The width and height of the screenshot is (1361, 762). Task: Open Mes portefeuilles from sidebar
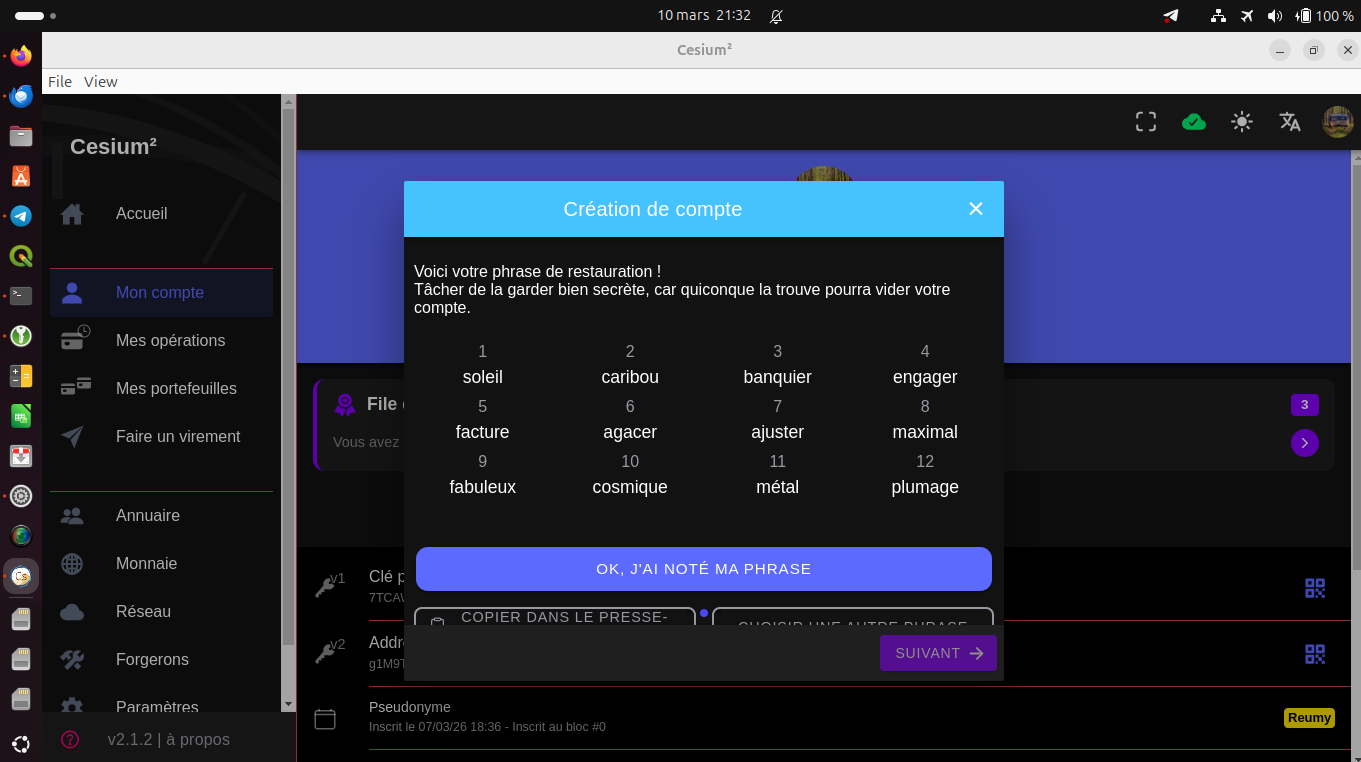[x=176, y=389]
